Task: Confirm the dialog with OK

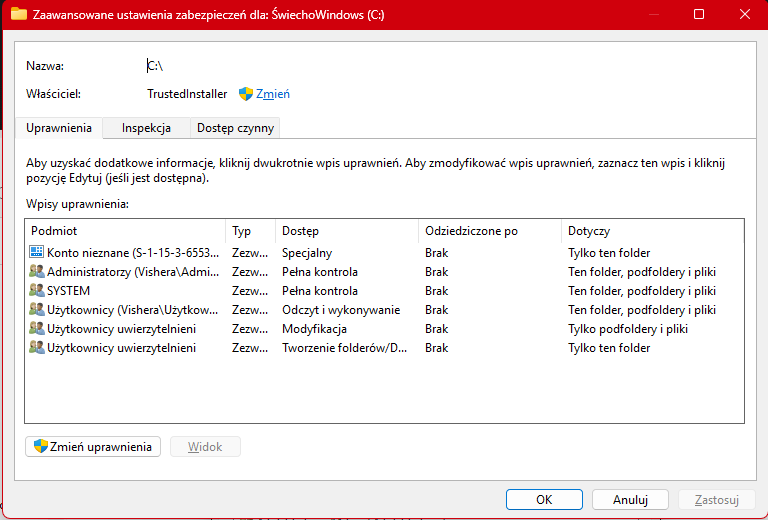Action: pos(544,499)
